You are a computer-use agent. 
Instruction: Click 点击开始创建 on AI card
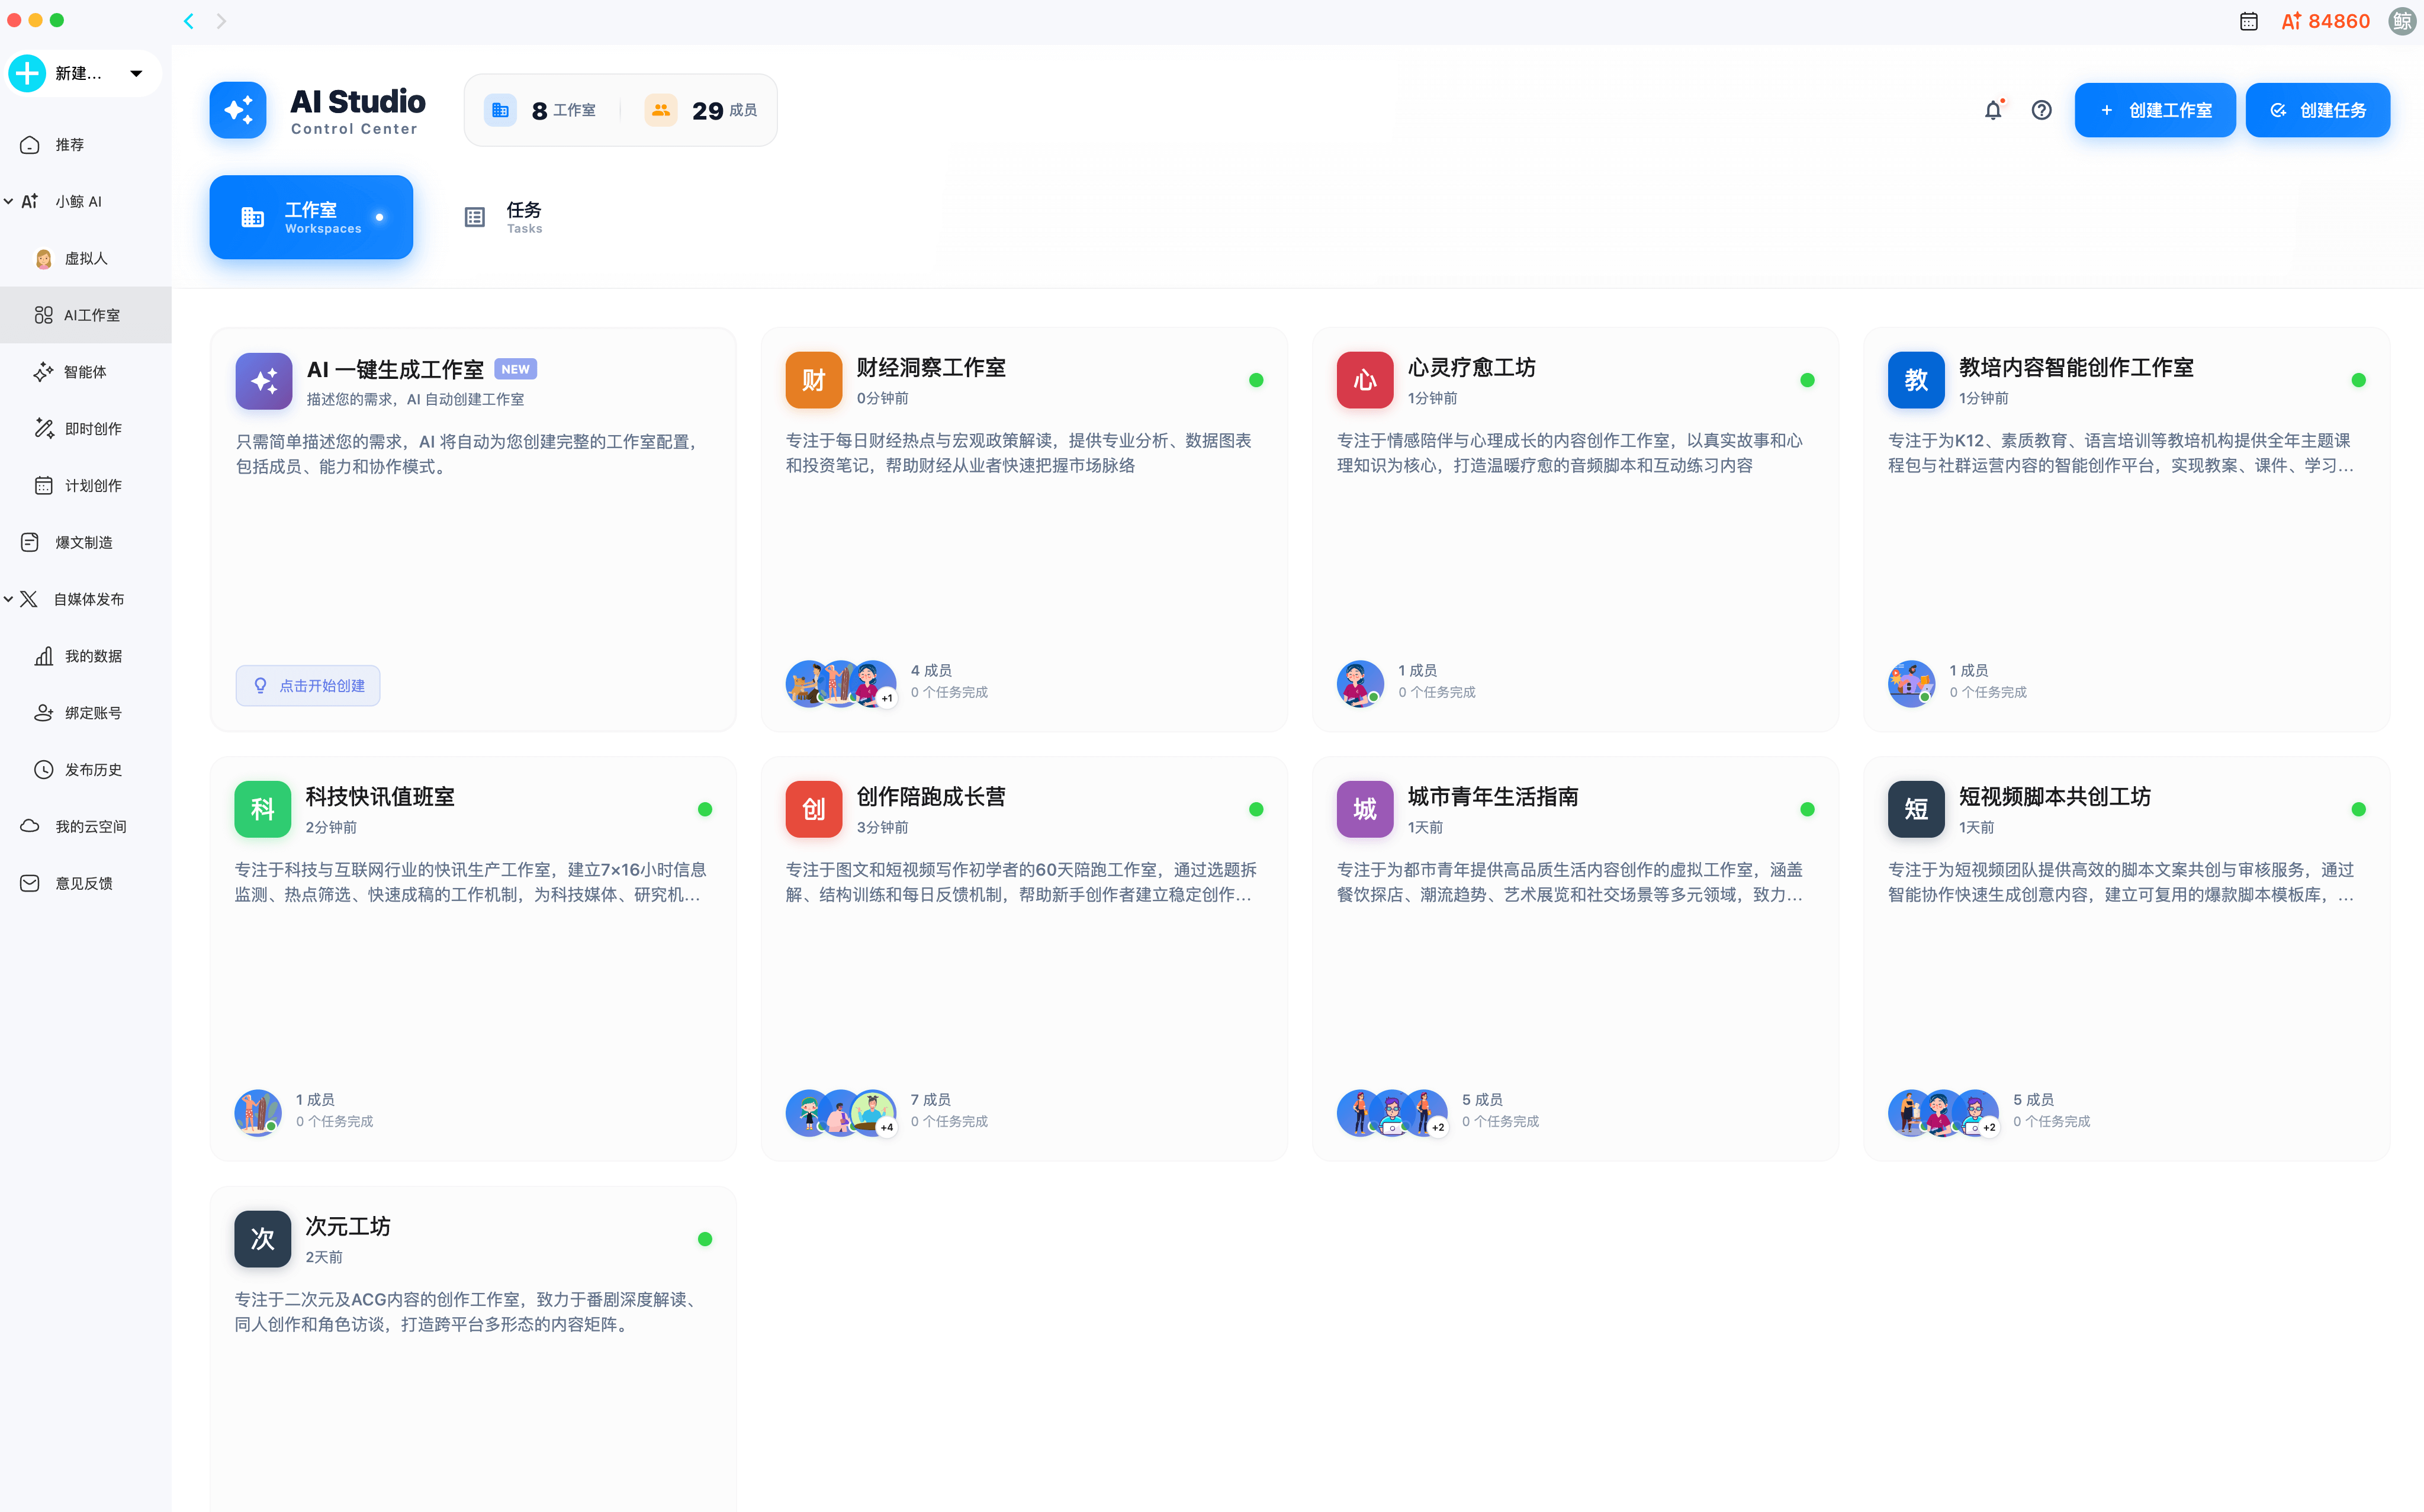[x=308, y=686]
